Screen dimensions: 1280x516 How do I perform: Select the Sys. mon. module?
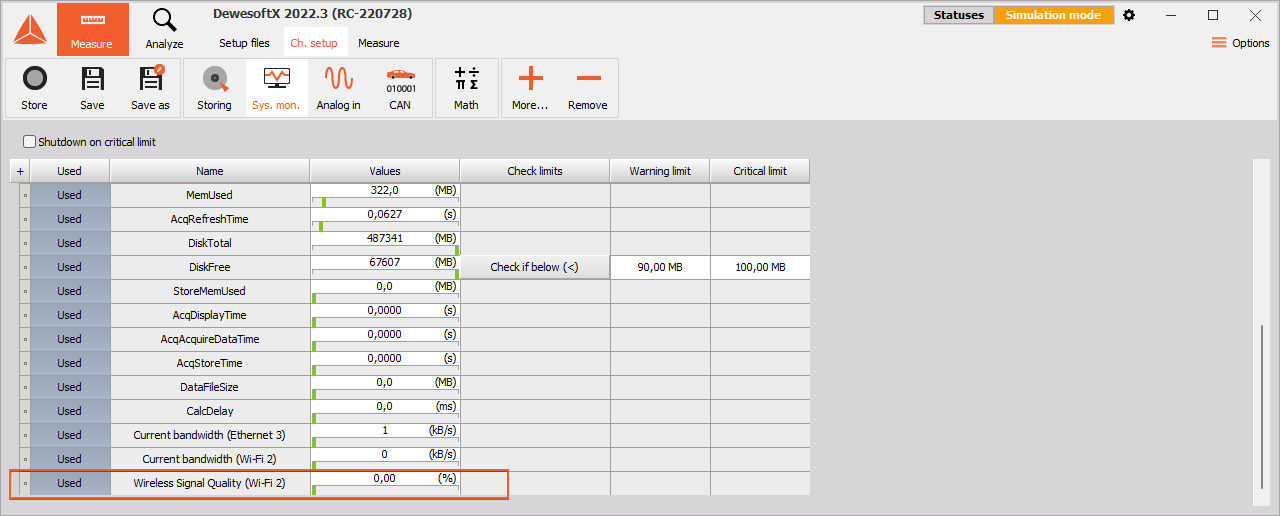pos(276,87)
